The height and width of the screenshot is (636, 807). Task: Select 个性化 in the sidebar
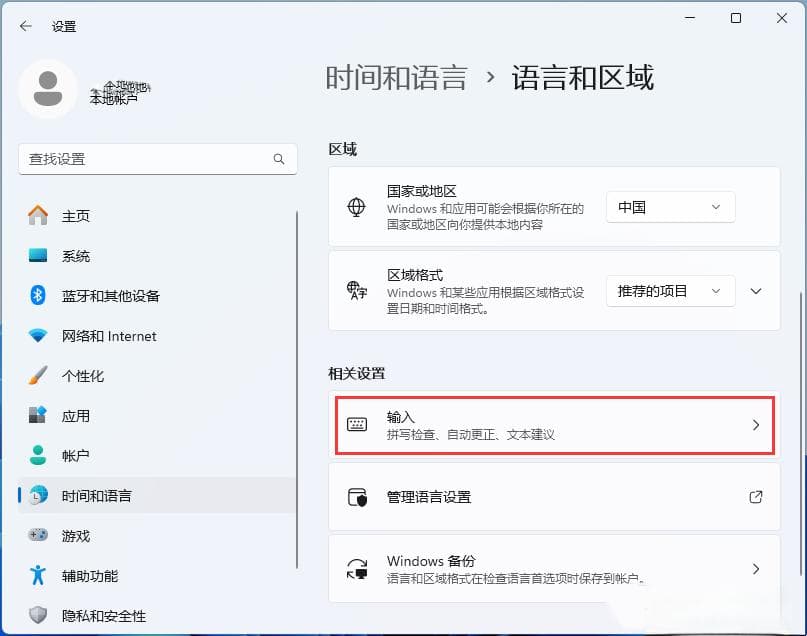point(157,376)
